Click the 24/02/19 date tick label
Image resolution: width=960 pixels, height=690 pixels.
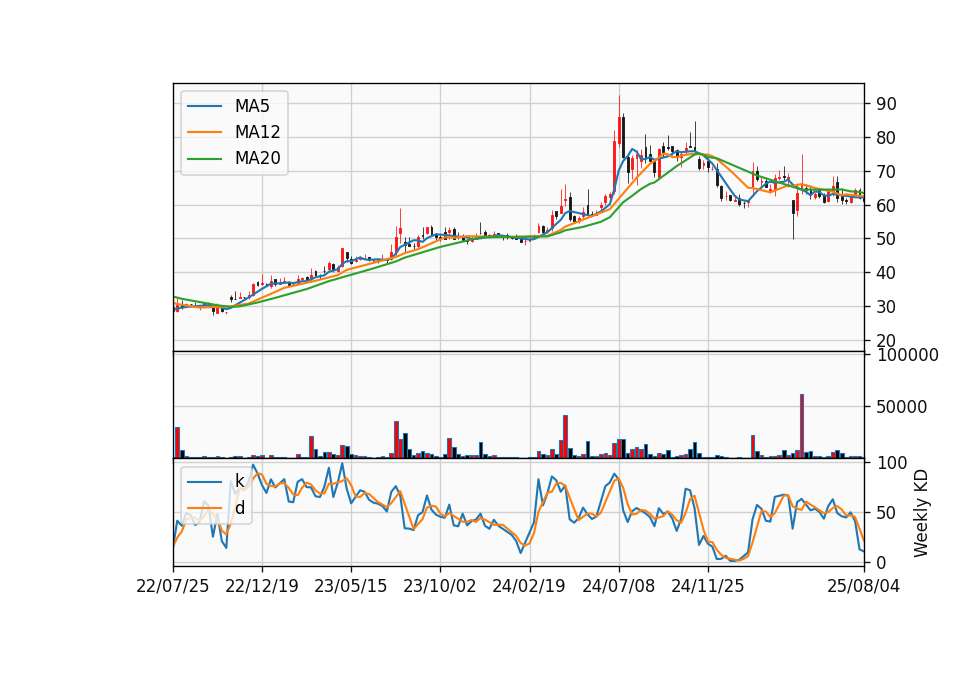(x=529, y=586)
